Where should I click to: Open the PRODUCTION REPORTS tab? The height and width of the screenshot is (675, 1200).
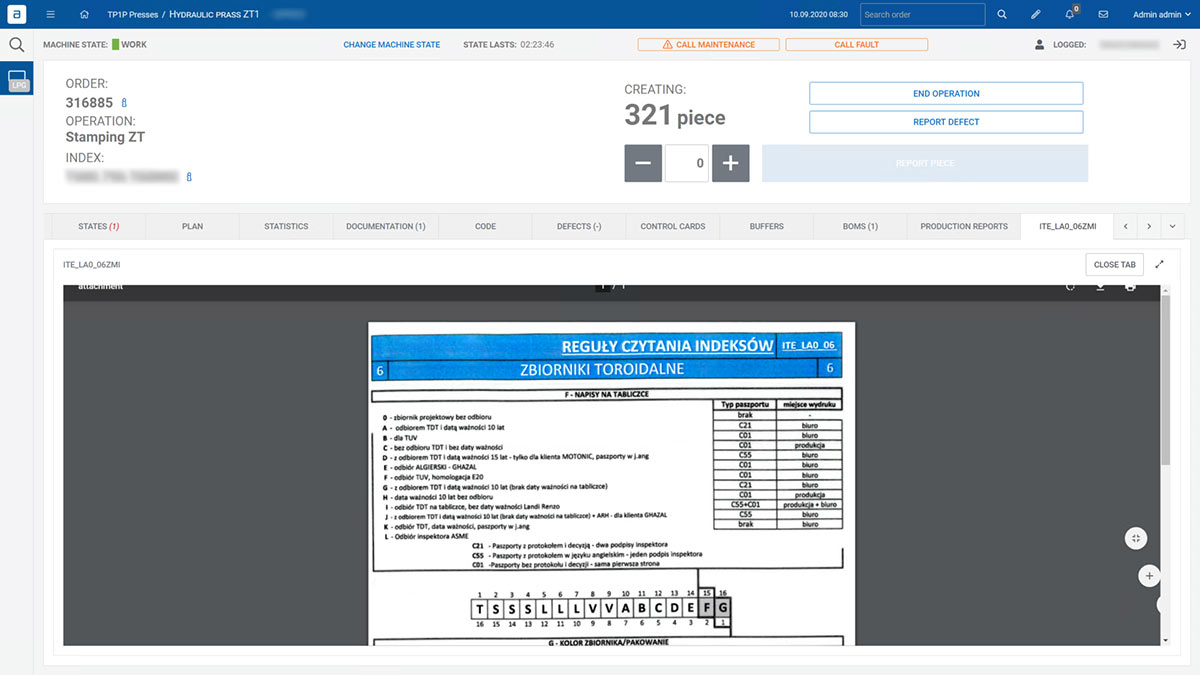964,227
